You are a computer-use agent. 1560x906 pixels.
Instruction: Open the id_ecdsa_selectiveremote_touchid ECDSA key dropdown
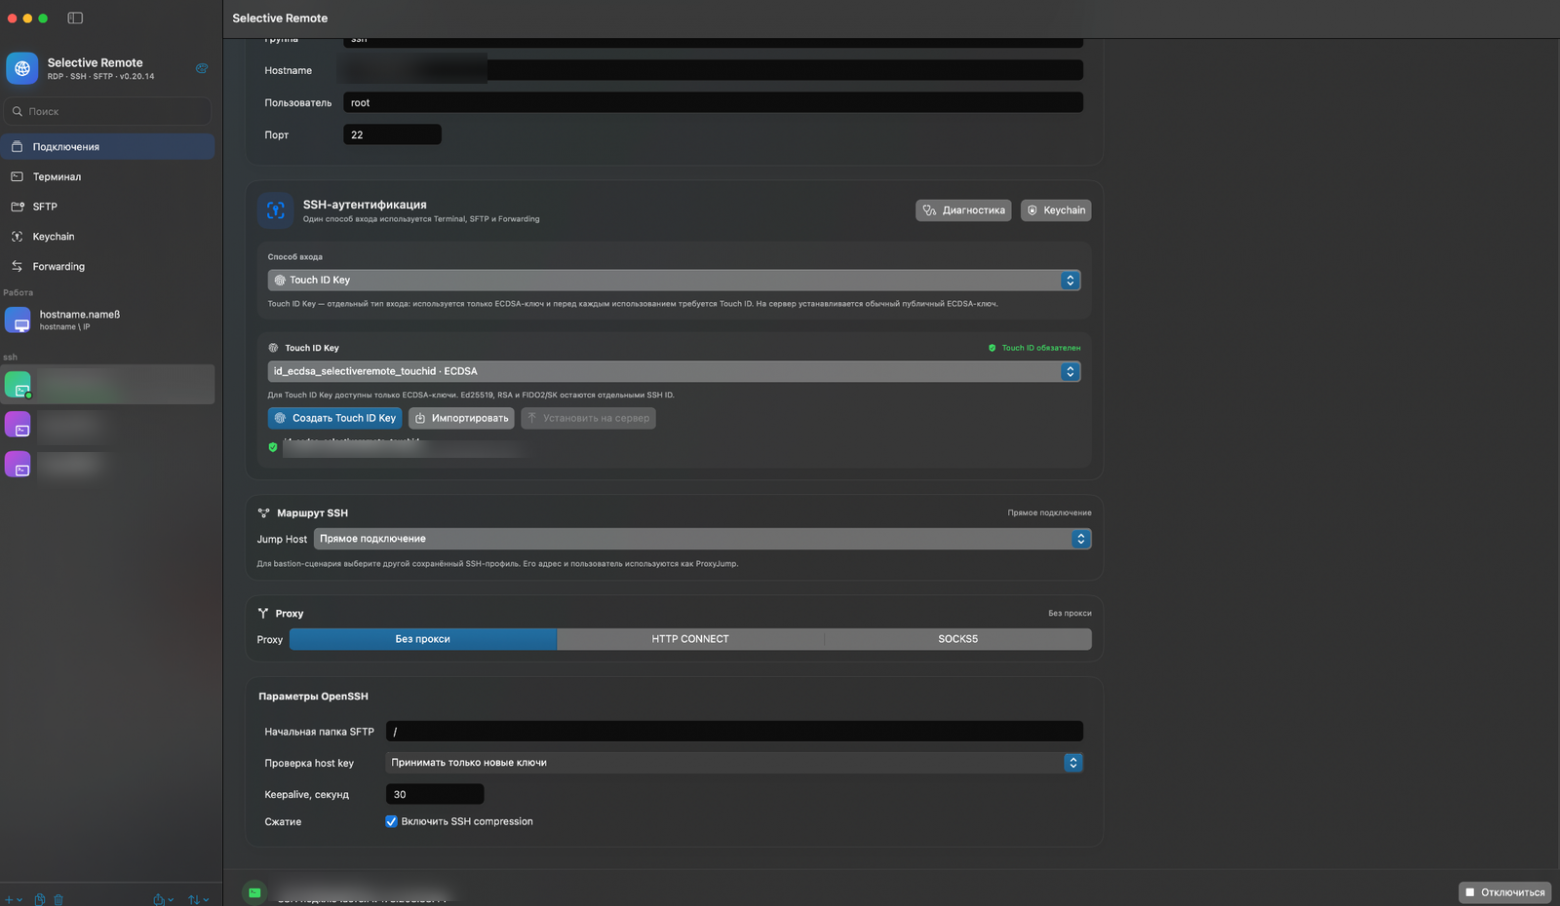(x=674, y=371)
